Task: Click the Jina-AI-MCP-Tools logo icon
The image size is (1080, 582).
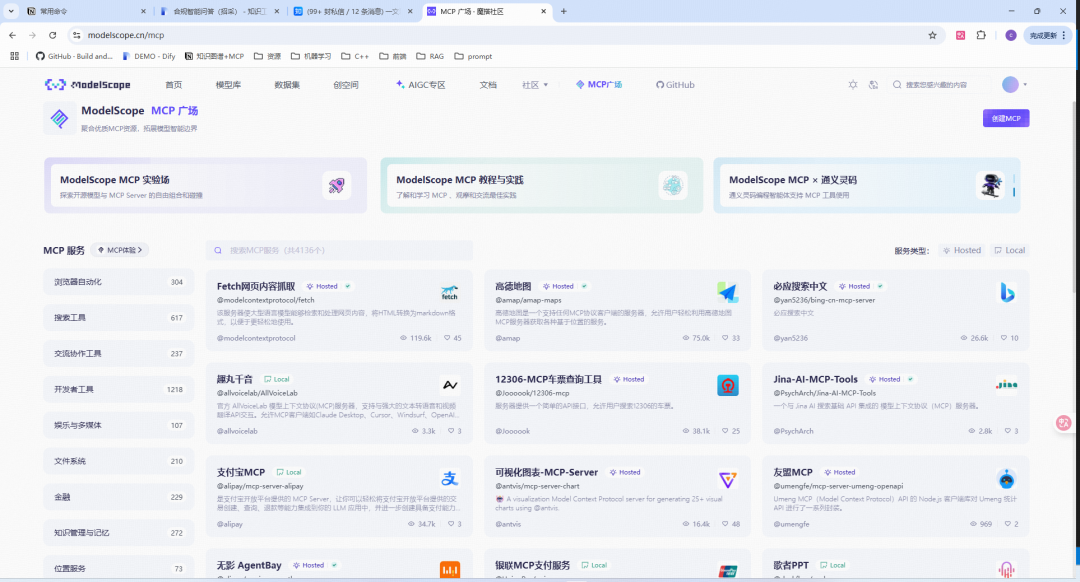Action: pyautogui.click(x=1006, y=385)
